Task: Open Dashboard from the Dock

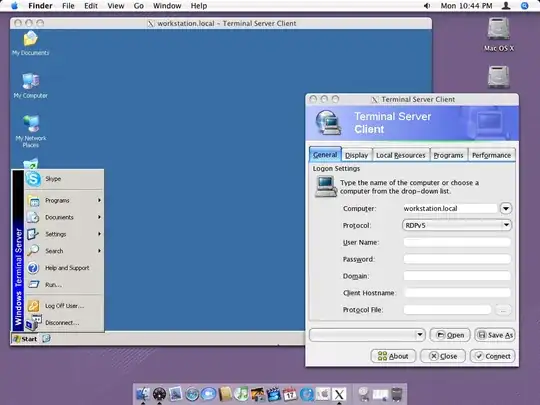Action: (159, 394)
